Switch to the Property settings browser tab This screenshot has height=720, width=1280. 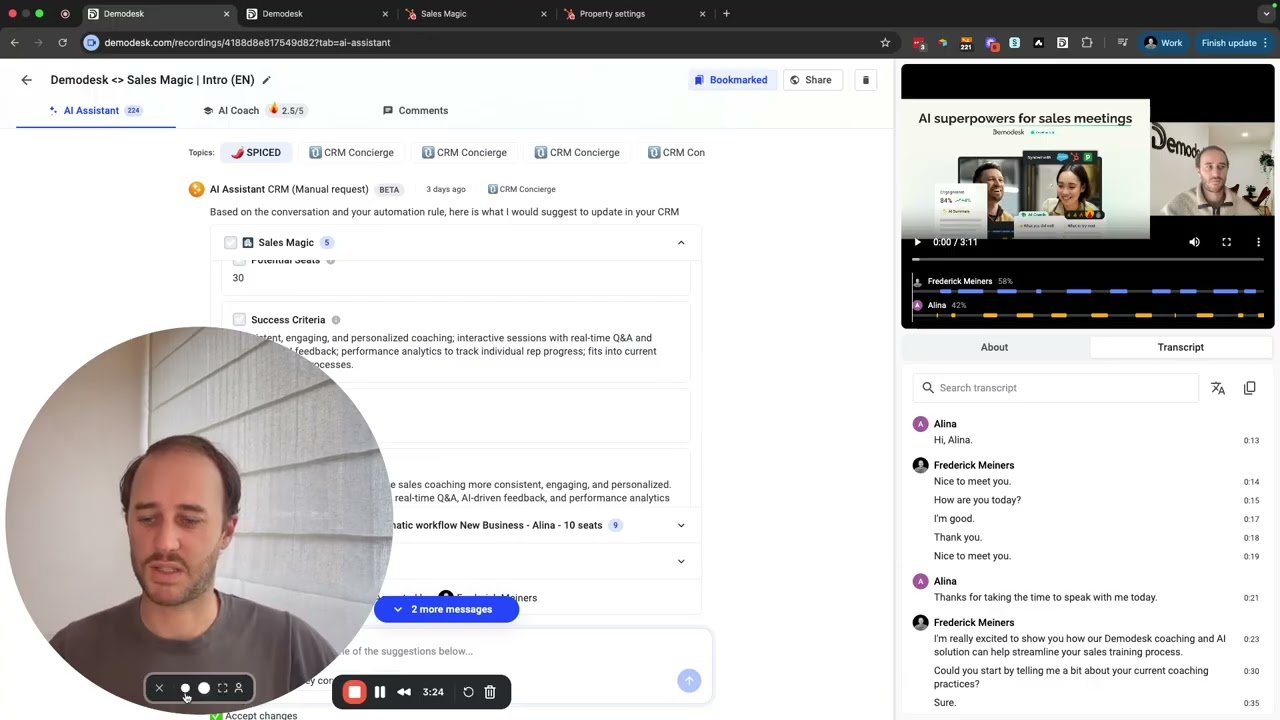coord(634,14)
